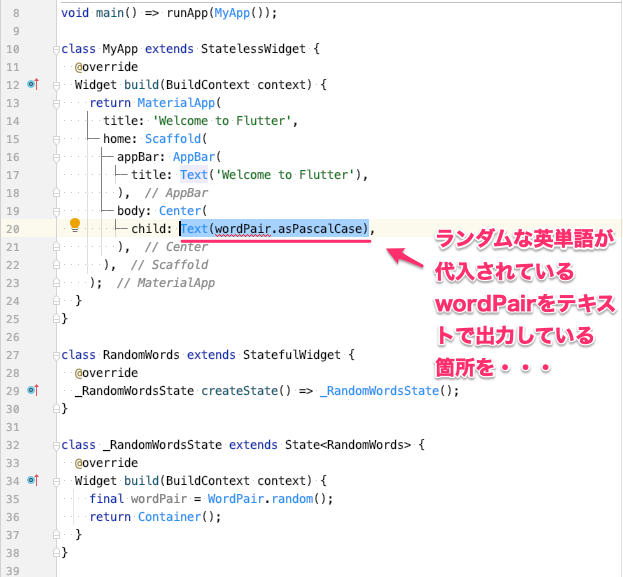The image size is (623, 577).
Task: Click the highlighted Text(wordPair.asPascalCase) expression
Action: click(x=275, y=228)
